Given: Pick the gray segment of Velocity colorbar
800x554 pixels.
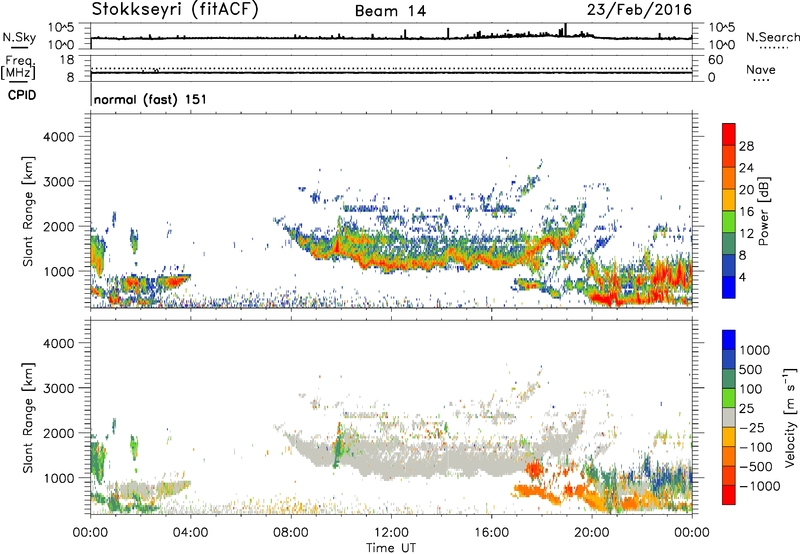Looking at the screenshot, I should click(729, 418).
